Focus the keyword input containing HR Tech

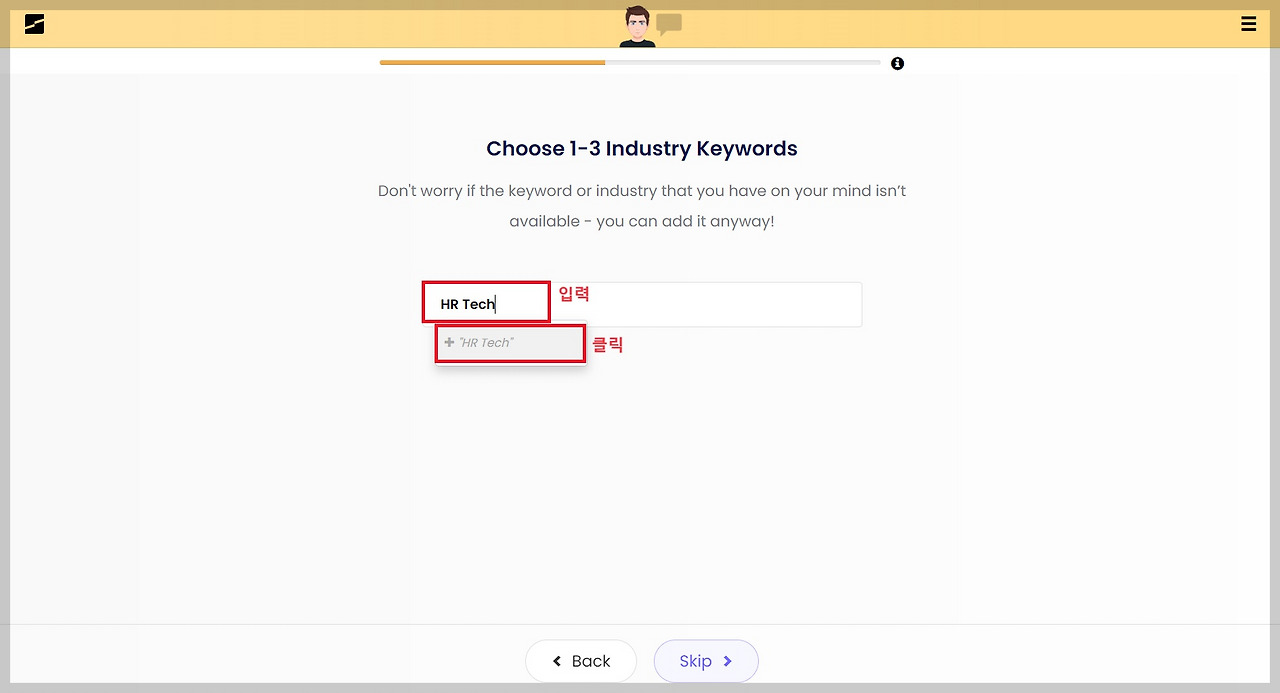pyautogui.click(x=486, y=304)
